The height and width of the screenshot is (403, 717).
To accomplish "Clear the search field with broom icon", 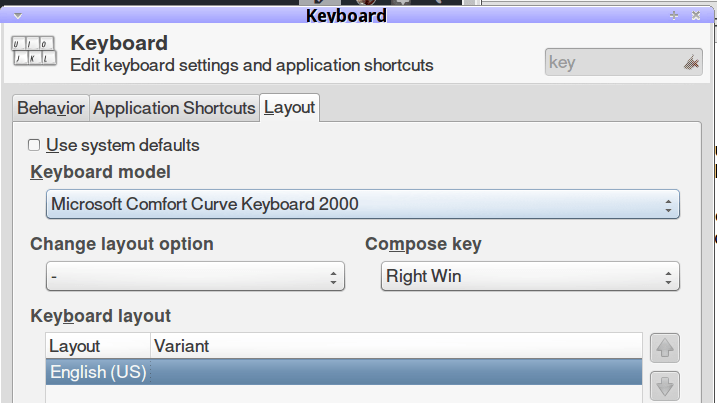I will pyautogui.click(x=691, y=63).
